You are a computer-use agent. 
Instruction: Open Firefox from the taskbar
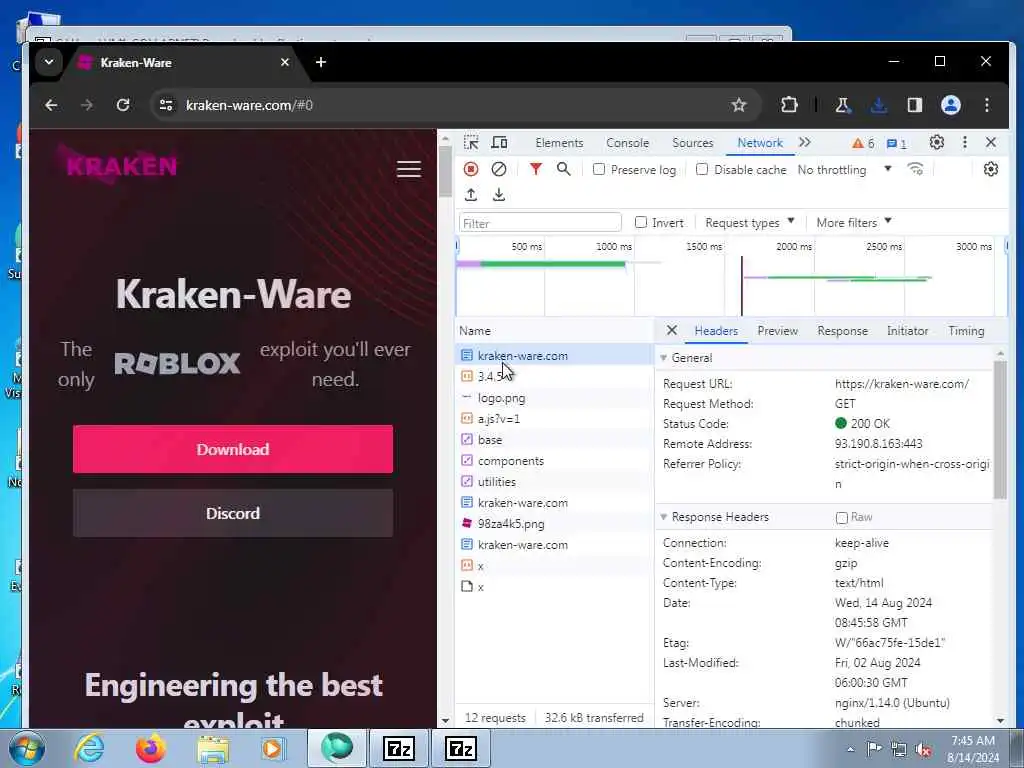(151, 748)
